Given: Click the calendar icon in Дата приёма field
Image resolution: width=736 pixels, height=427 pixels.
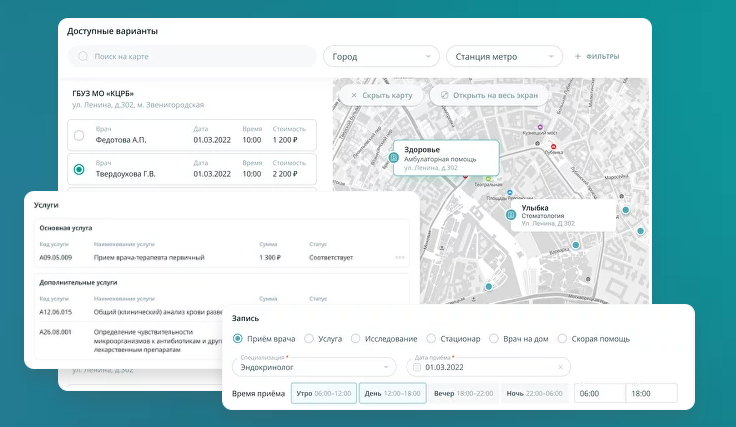Looking at the screenshot, I should (x=417, y=367).
